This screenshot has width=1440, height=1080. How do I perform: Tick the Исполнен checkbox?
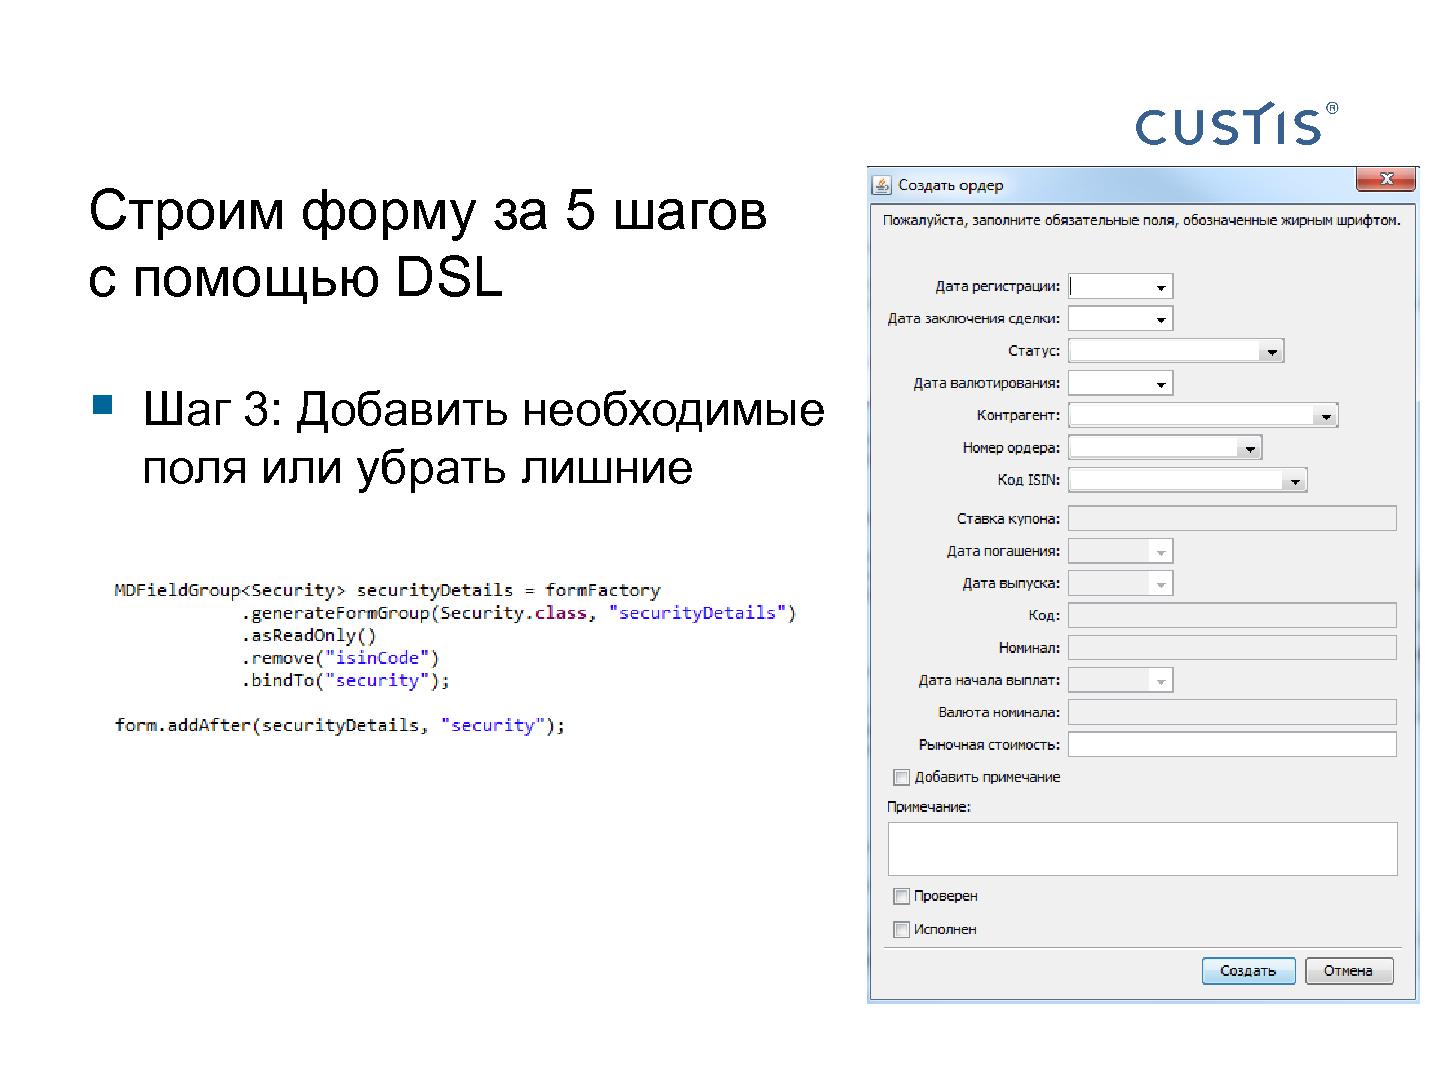pyautogui.click(x=901, y=929)
